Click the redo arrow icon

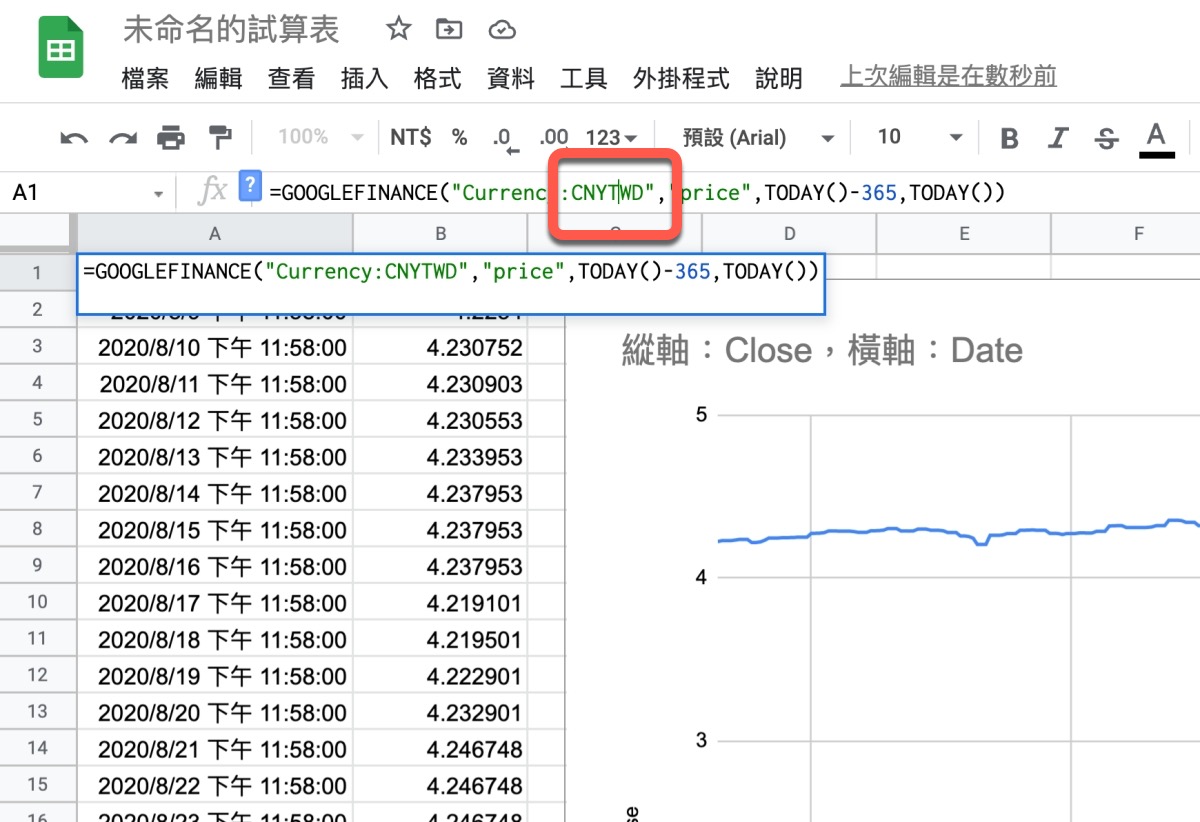point(122,138)
